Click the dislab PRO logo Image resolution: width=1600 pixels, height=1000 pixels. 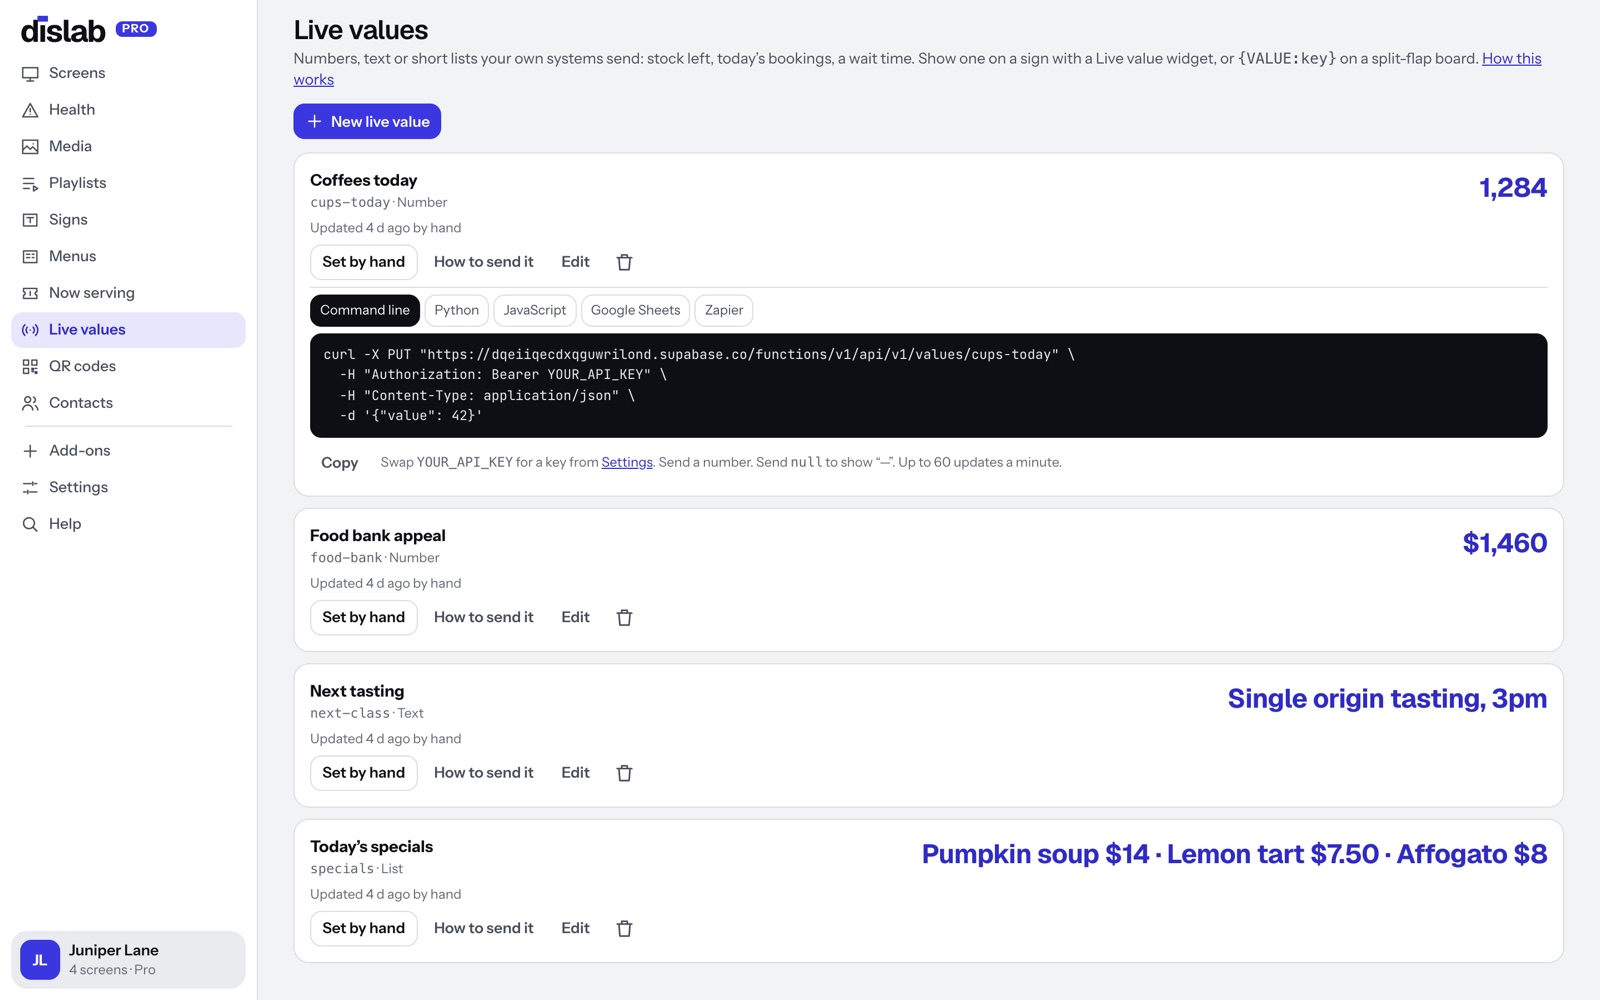point(89,30)
